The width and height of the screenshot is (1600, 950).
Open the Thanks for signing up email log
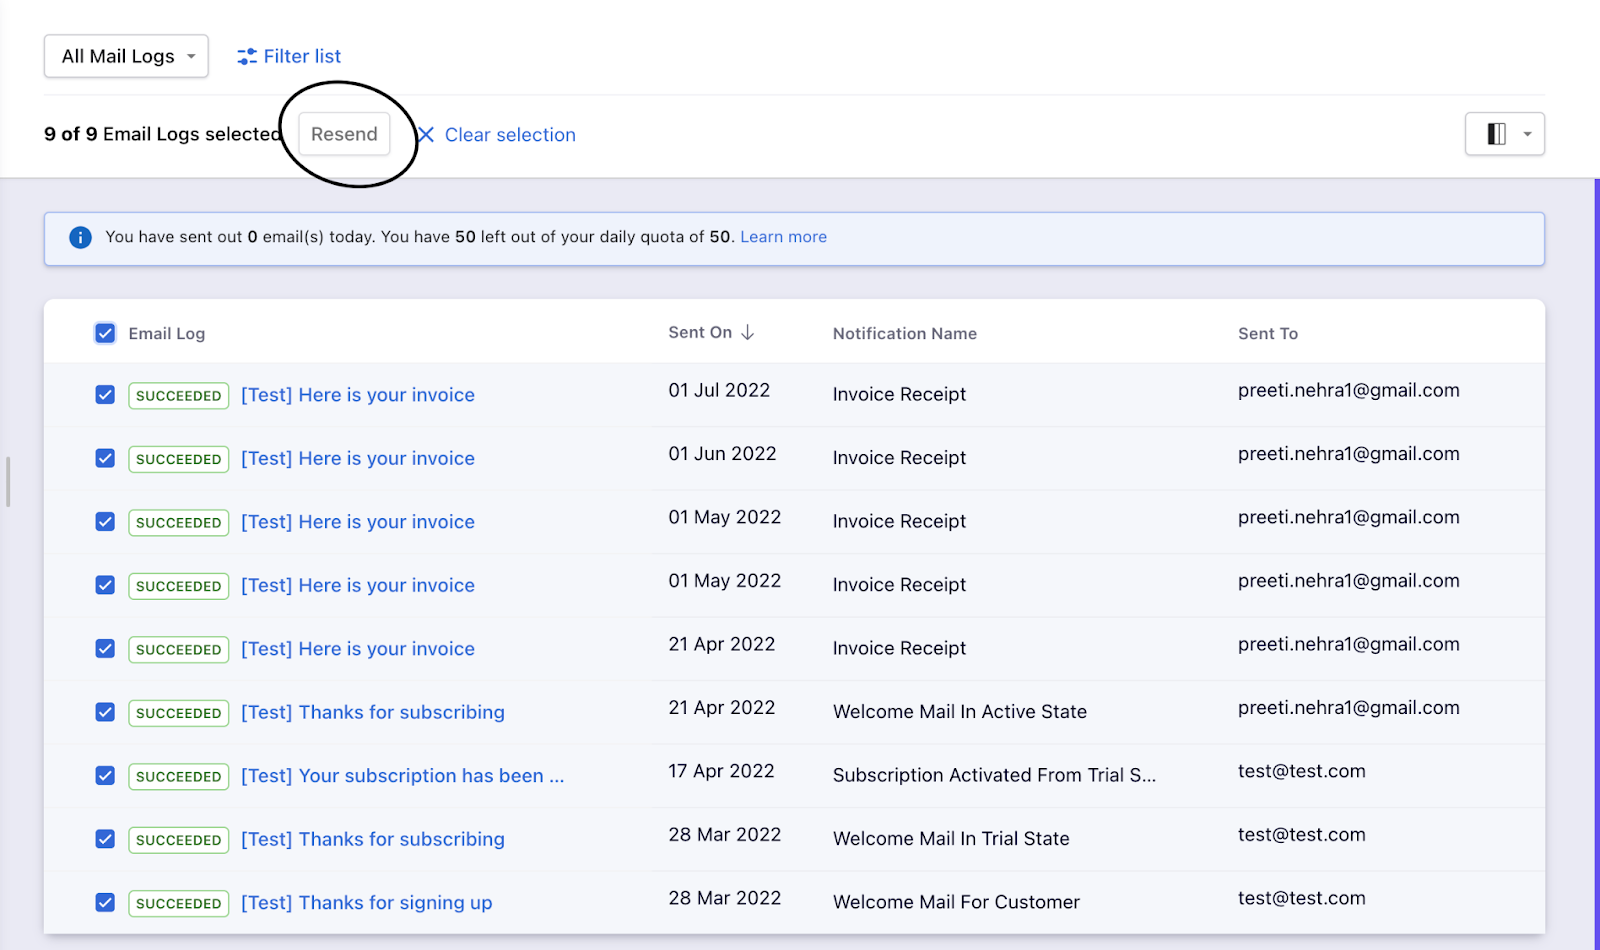click(x=366, y=903)
